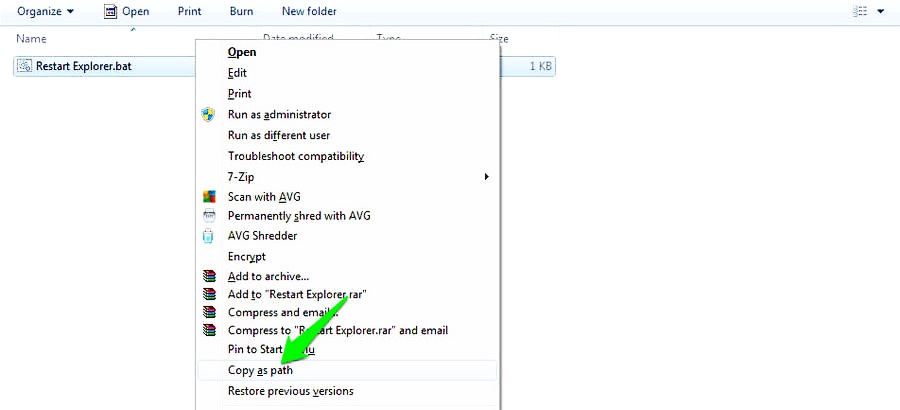Click the change view icon
The image size is (900, 410).
click(860, 11)
